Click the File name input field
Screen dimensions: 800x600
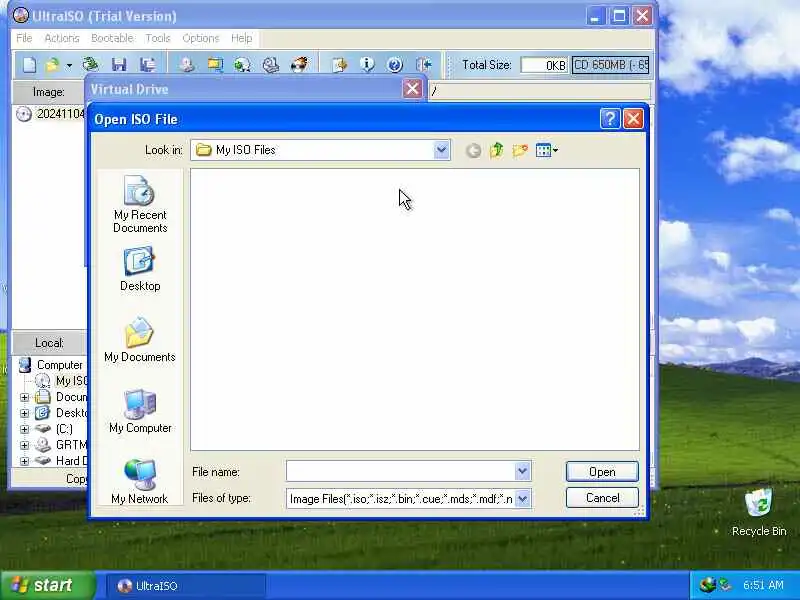pos(401,471)
